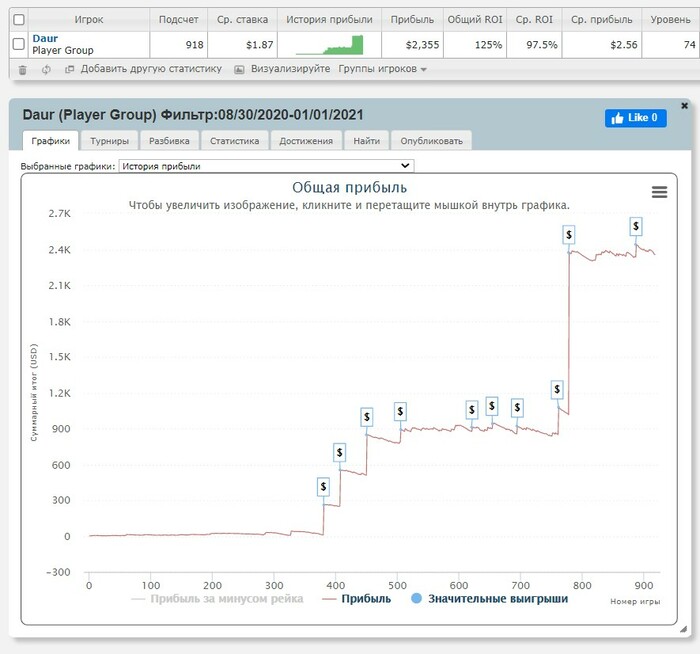700x654 pixels.
Task: Click the История прибыли column header
Action: click(x=329, y=20)
